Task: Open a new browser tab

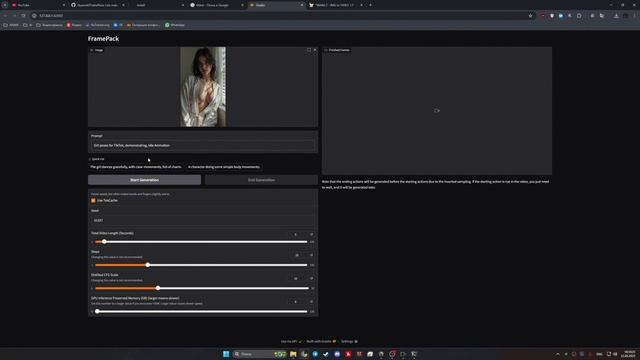Action: click(x=370, y=5)
